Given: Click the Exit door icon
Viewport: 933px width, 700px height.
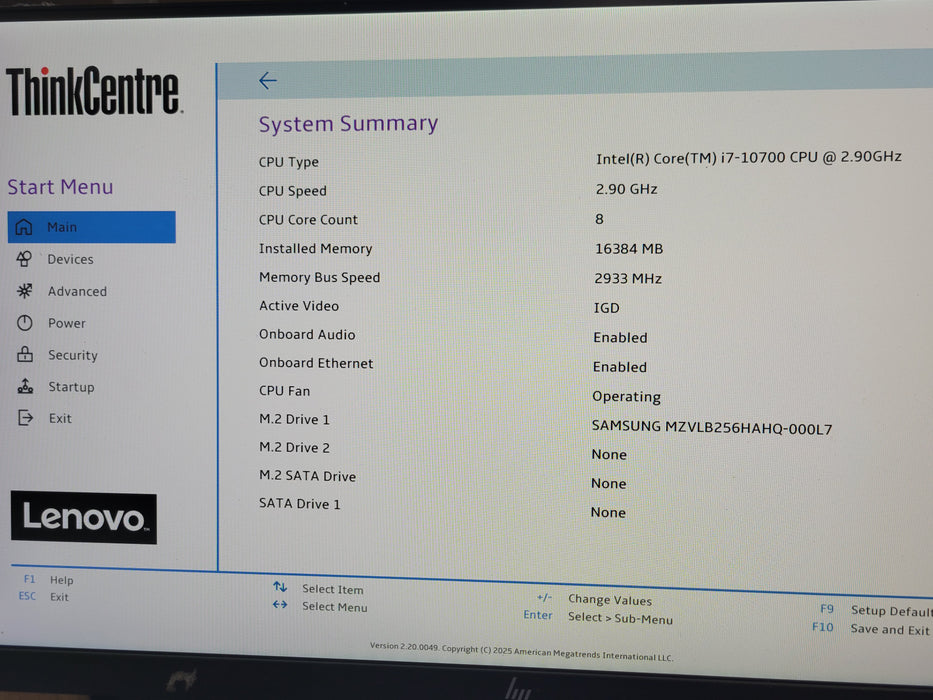Looking at the screenshot, I should tap(26, 418).
